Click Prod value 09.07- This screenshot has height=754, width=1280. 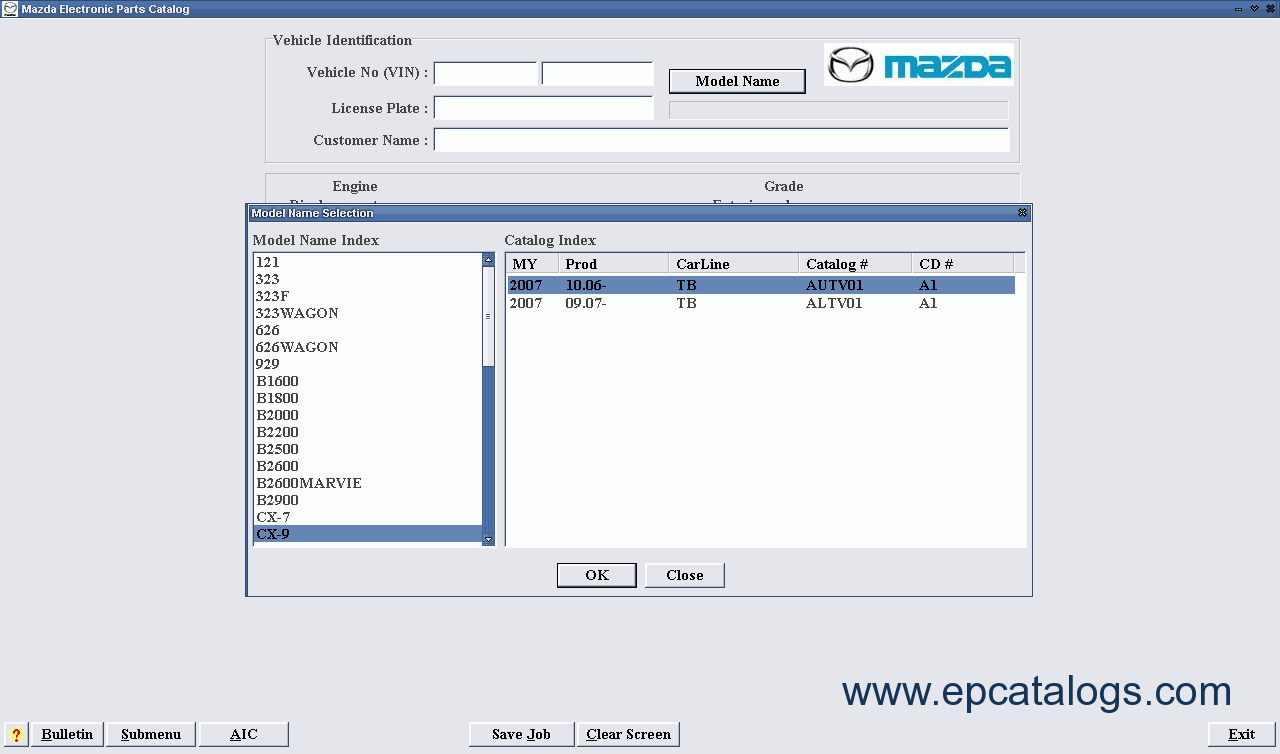pos(586,303)
